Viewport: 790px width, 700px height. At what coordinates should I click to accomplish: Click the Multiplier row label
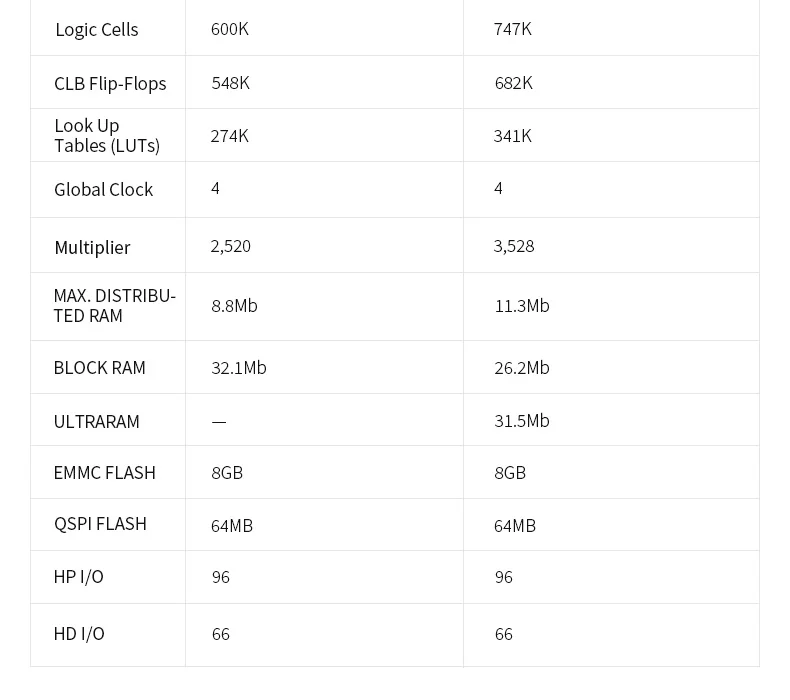pos(93,247)
